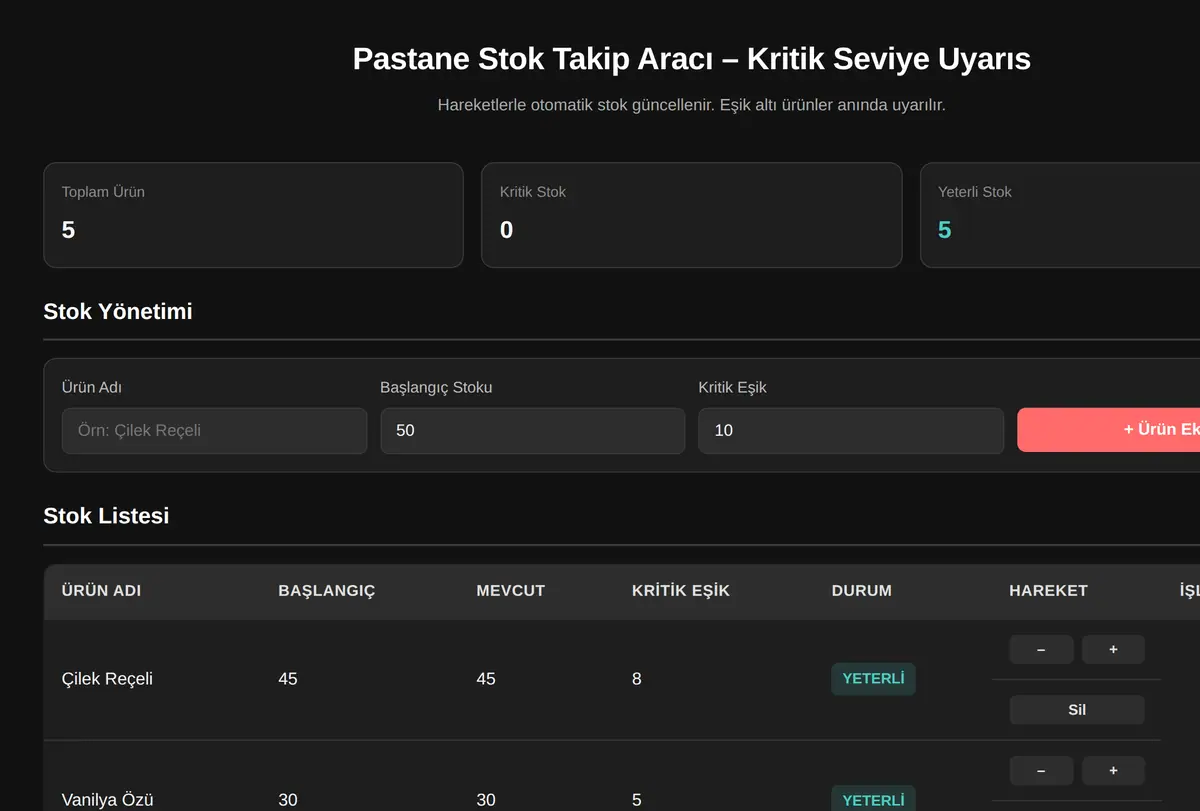Viewport: 1200px width, 811px height.
Task: Click the Stok Yönetimi section heading
Action: pos(118,311)
